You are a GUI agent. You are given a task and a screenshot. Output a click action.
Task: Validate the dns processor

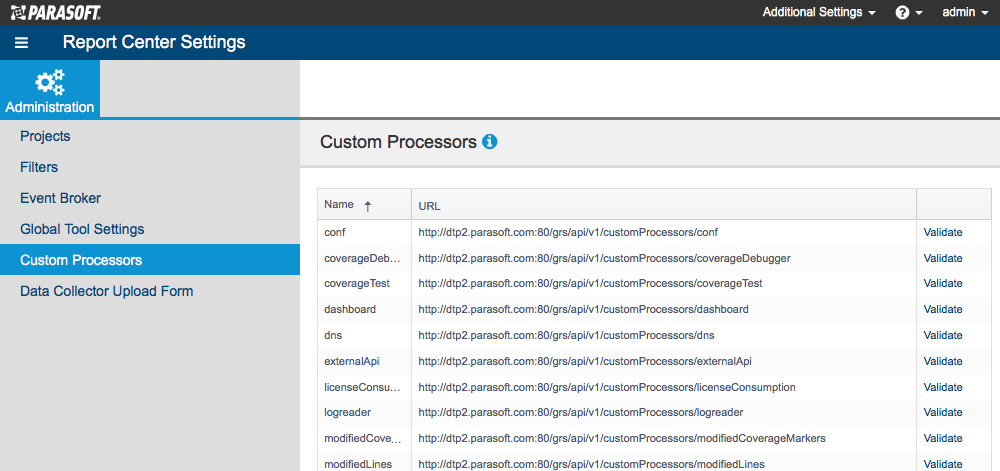coord(943,335)
